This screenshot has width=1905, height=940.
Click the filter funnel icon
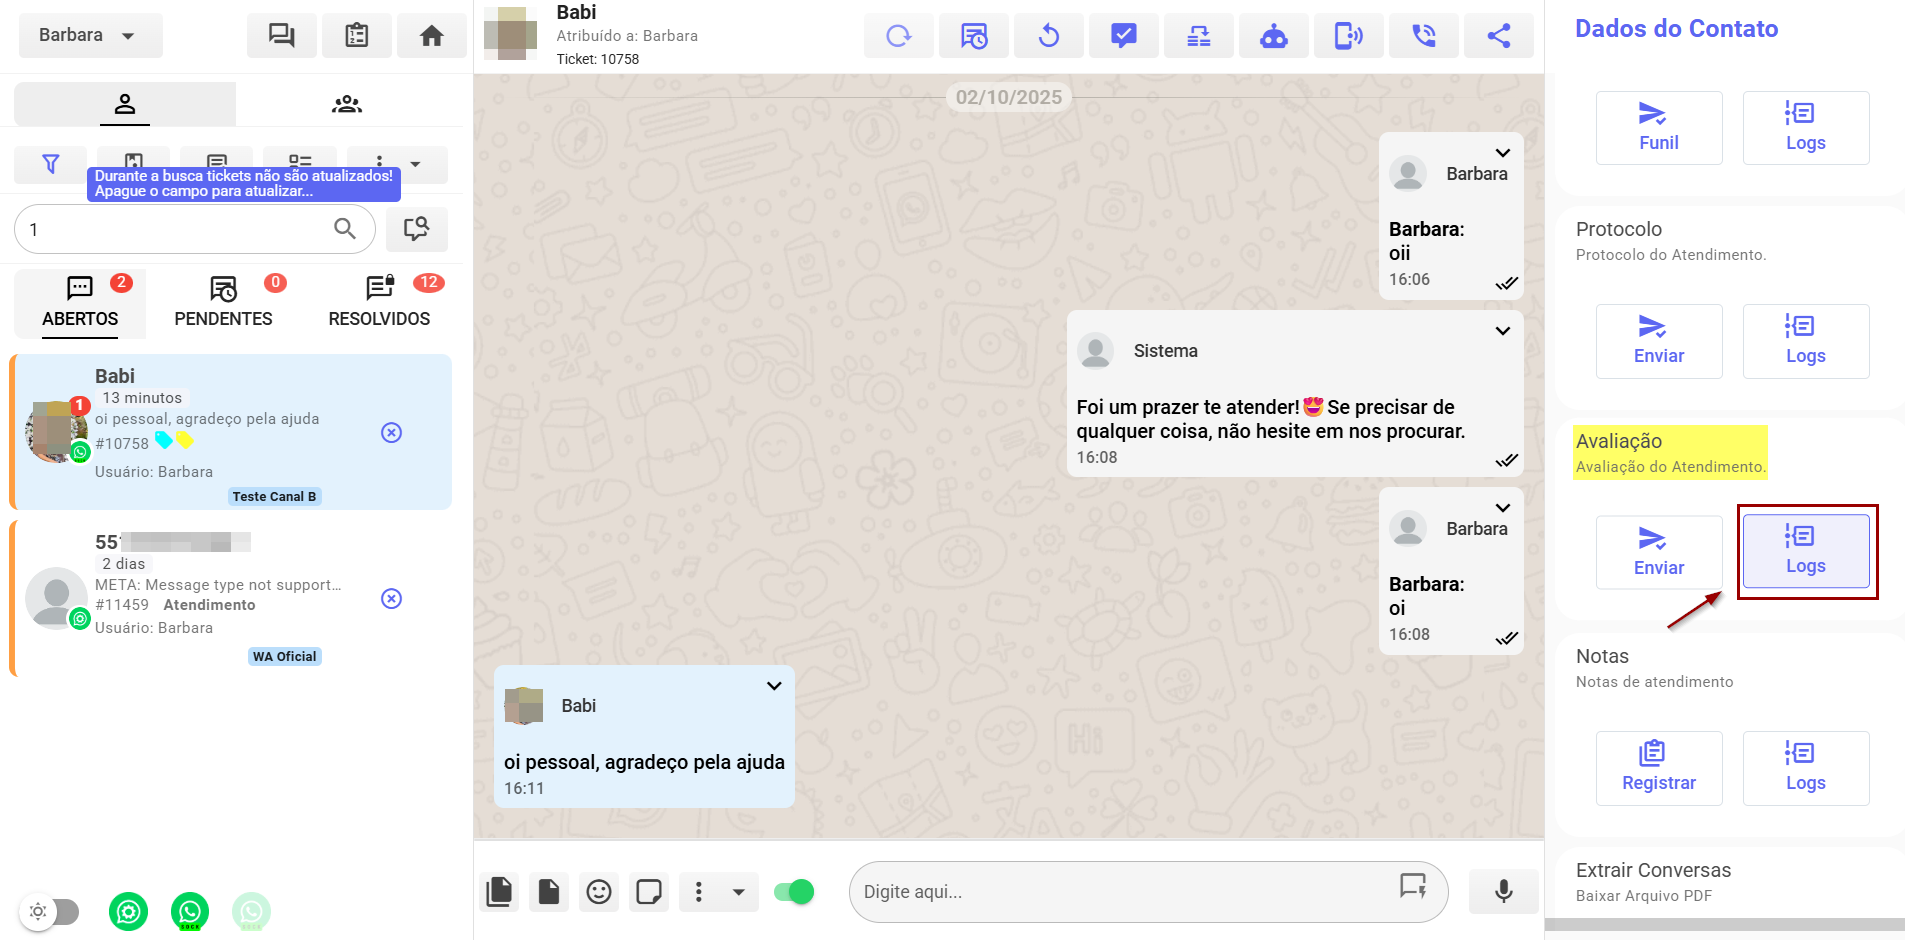[x=51, y=163]
